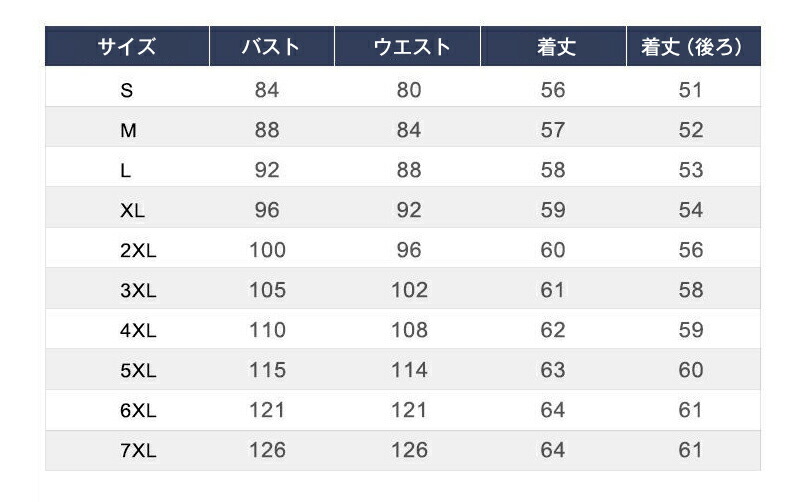800x502 pixels.
Task: Select the XL size row label
Action: pos(133,210)
